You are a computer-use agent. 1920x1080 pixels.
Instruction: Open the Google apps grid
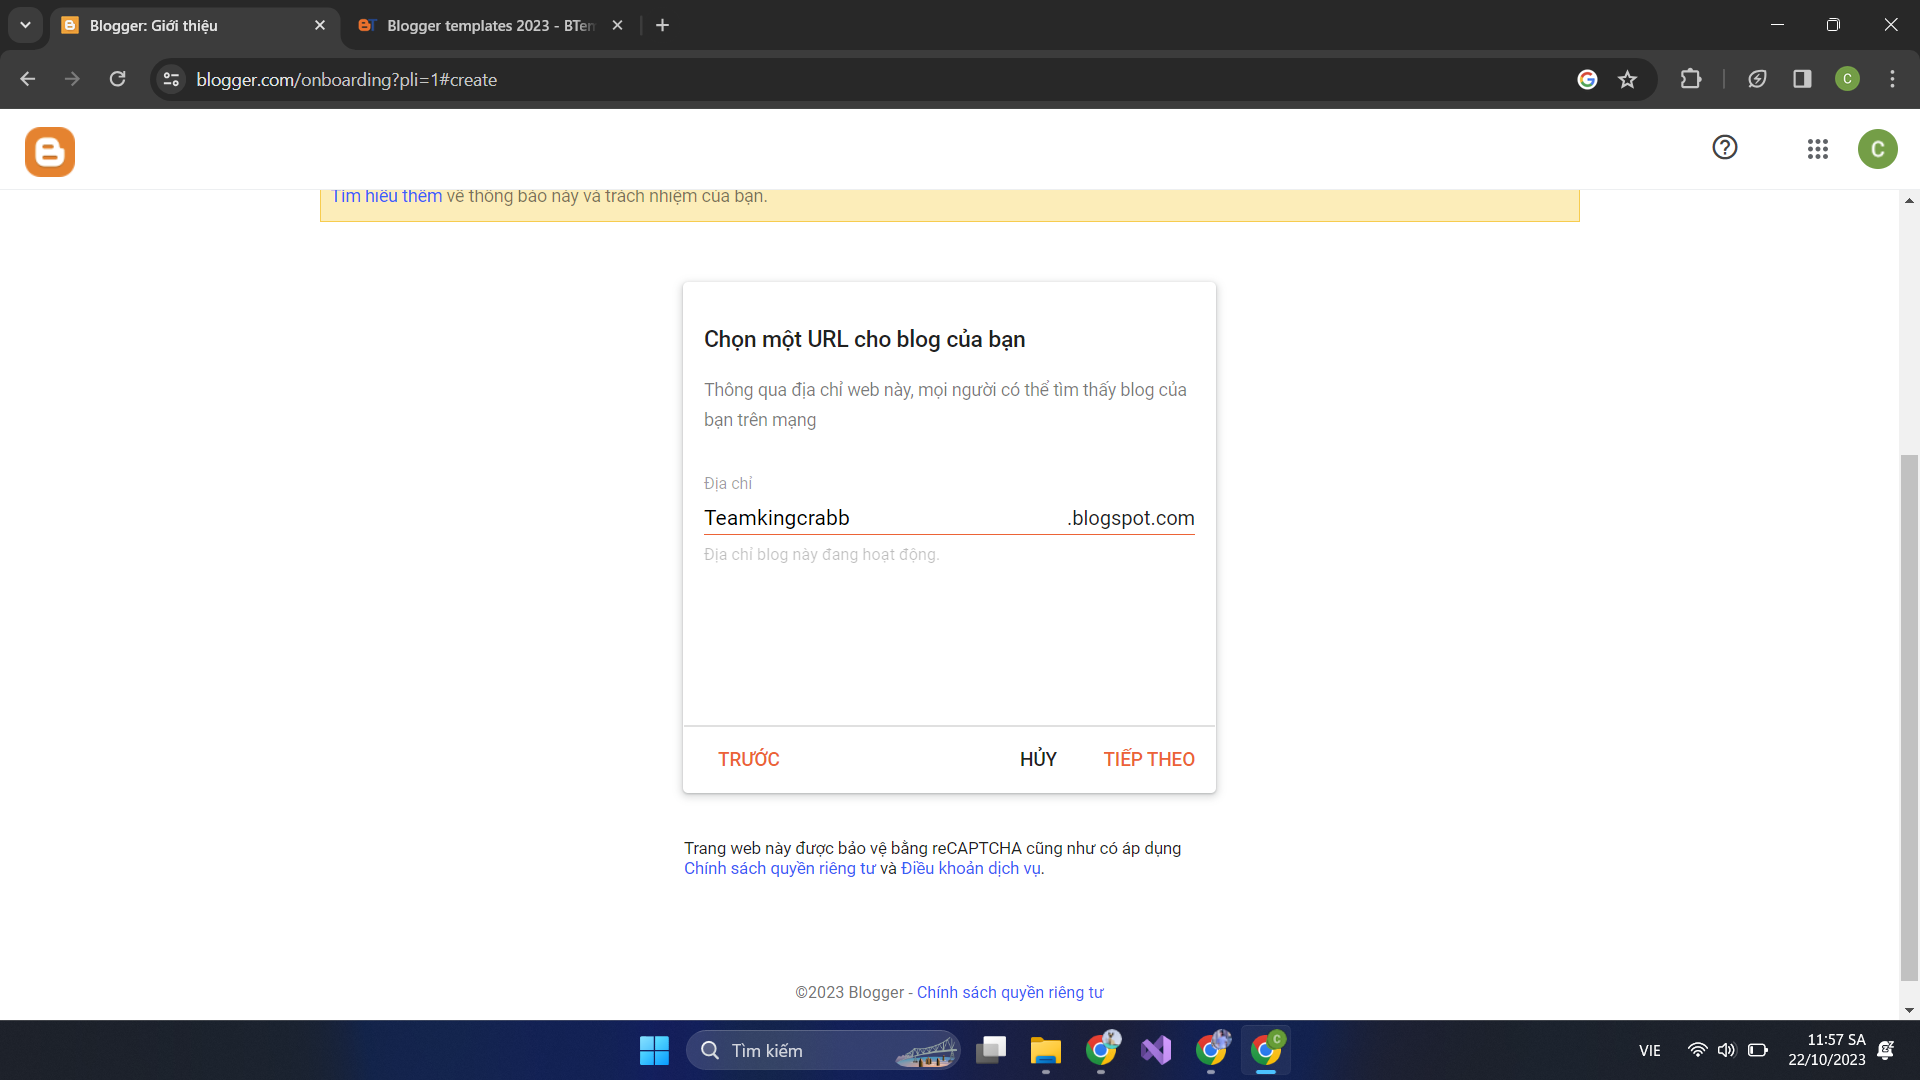(1818, 149)
